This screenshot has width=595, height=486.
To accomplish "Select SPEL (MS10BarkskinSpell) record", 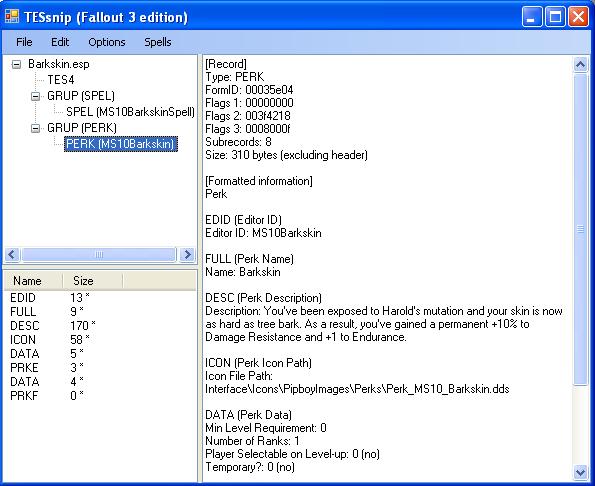I will [x=130, y=112].
